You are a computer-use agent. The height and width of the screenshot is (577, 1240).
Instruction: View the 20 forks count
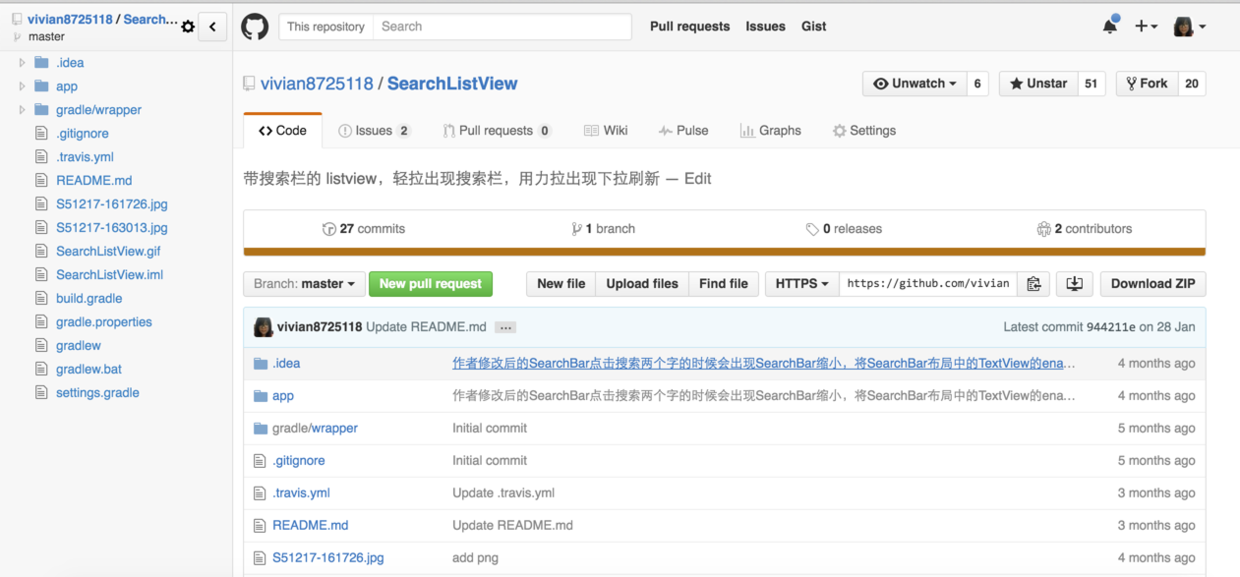[x=1192, y=84]
